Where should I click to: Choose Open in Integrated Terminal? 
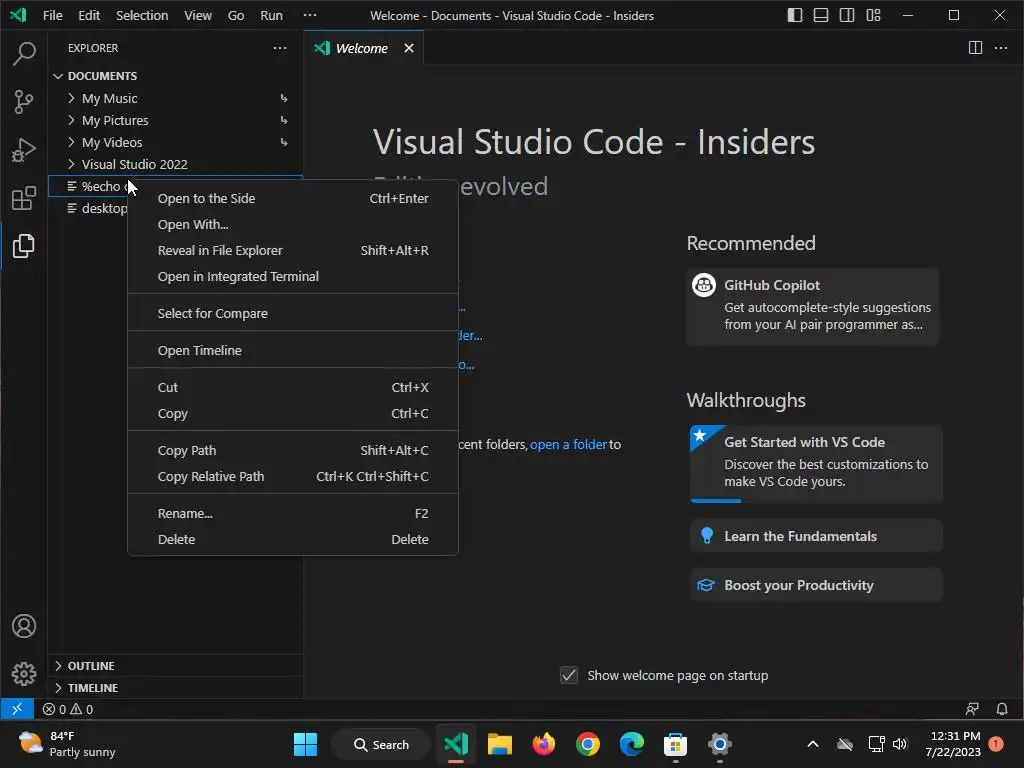tap(293, 276)
